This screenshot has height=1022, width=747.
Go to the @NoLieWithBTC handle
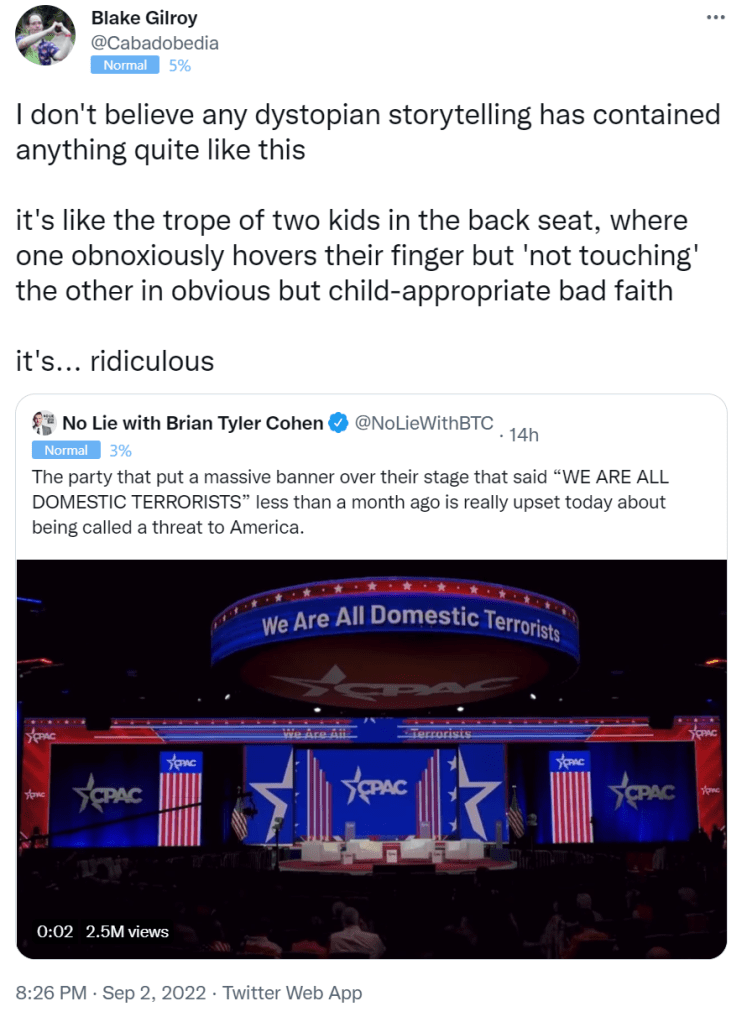(424, 423)
